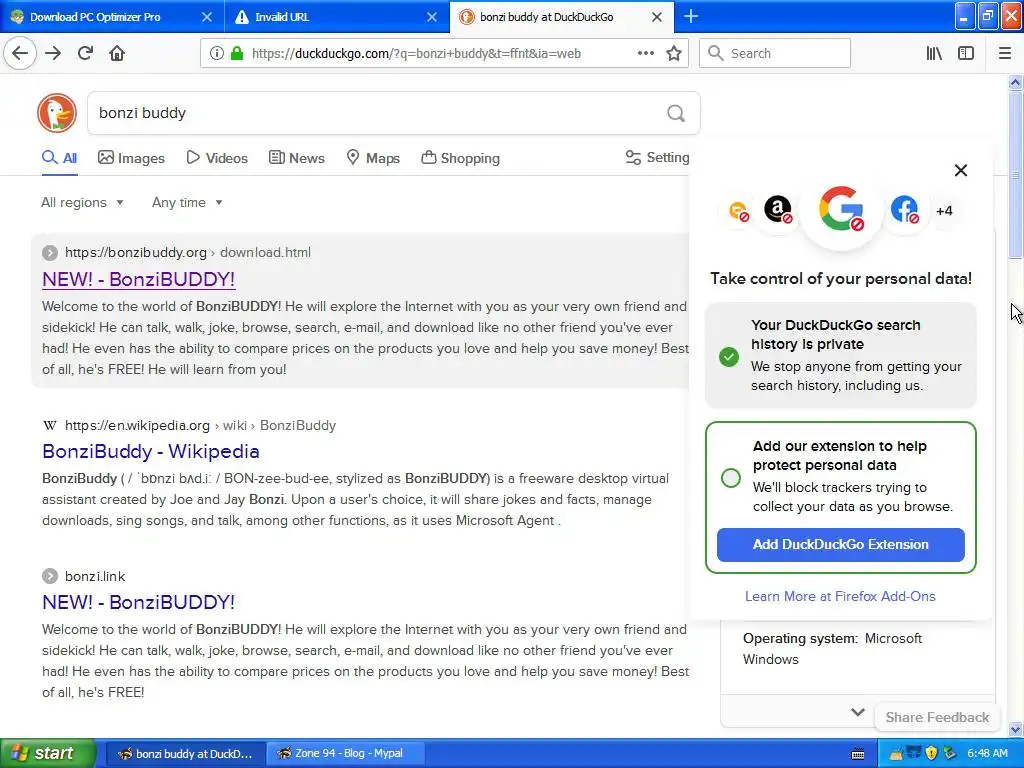Select the Maps search tab
Screen dimensions: 1024x768
click(x=373, y=158)
